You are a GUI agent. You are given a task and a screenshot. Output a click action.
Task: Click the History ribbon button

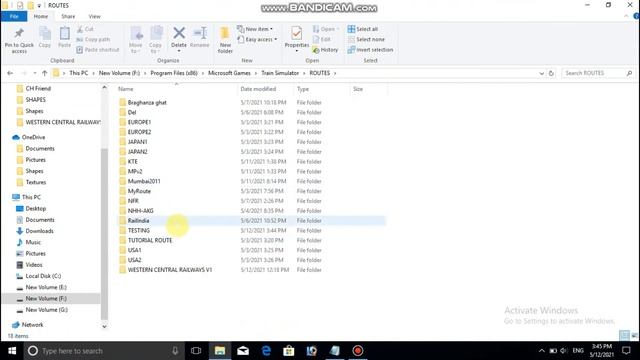(x=325, y=49)
